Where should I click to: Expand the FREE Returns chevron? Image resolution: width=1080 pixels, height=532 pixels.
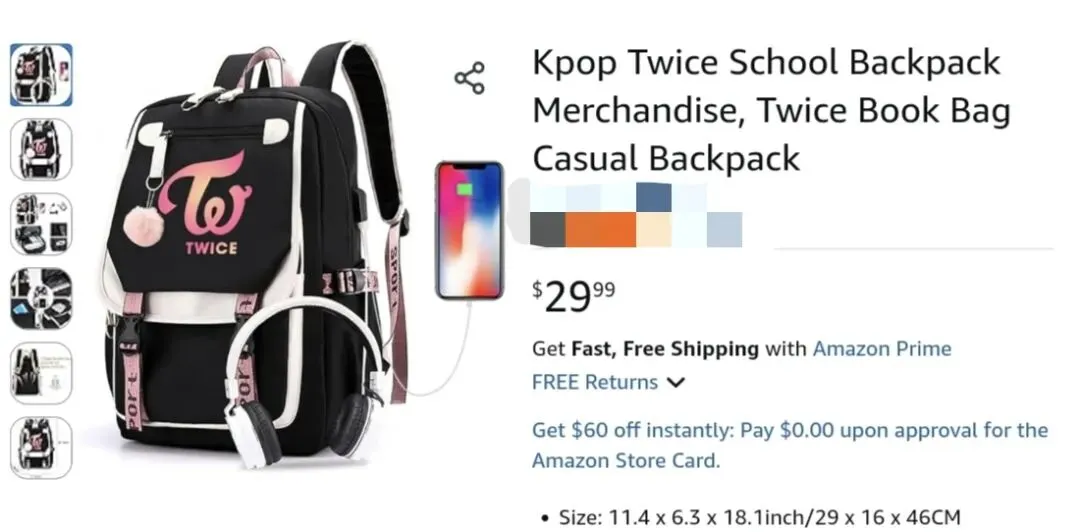[676, 382]
